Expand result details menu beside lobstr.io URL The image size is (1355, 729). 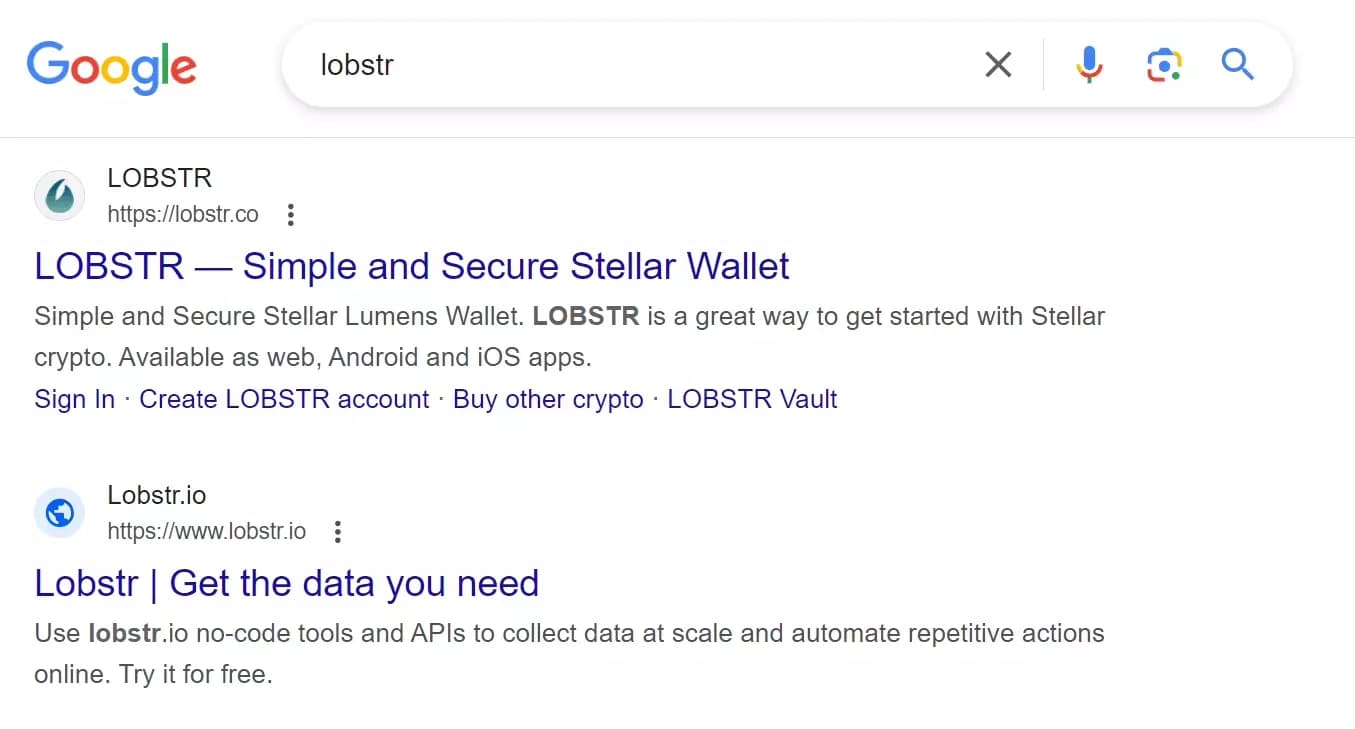(337, 531)
